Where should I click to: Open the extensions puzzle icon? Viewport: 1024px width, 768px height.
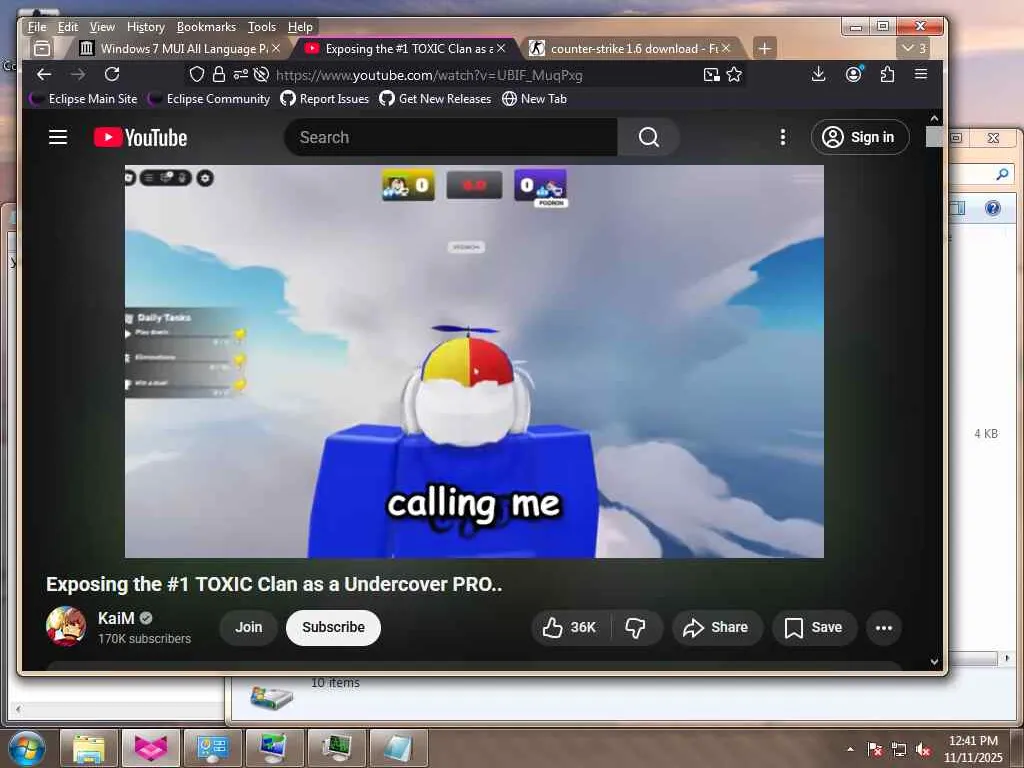[x=887, y=74]
